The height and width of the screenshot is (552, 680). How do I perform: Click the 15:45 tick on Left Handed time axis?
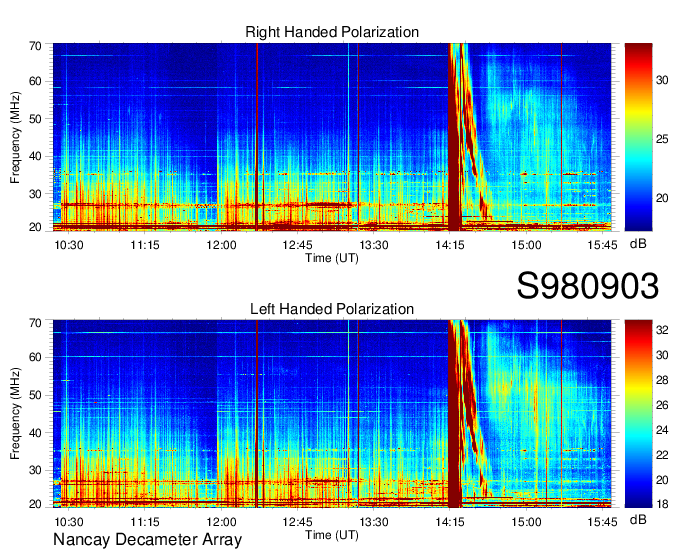602,522
